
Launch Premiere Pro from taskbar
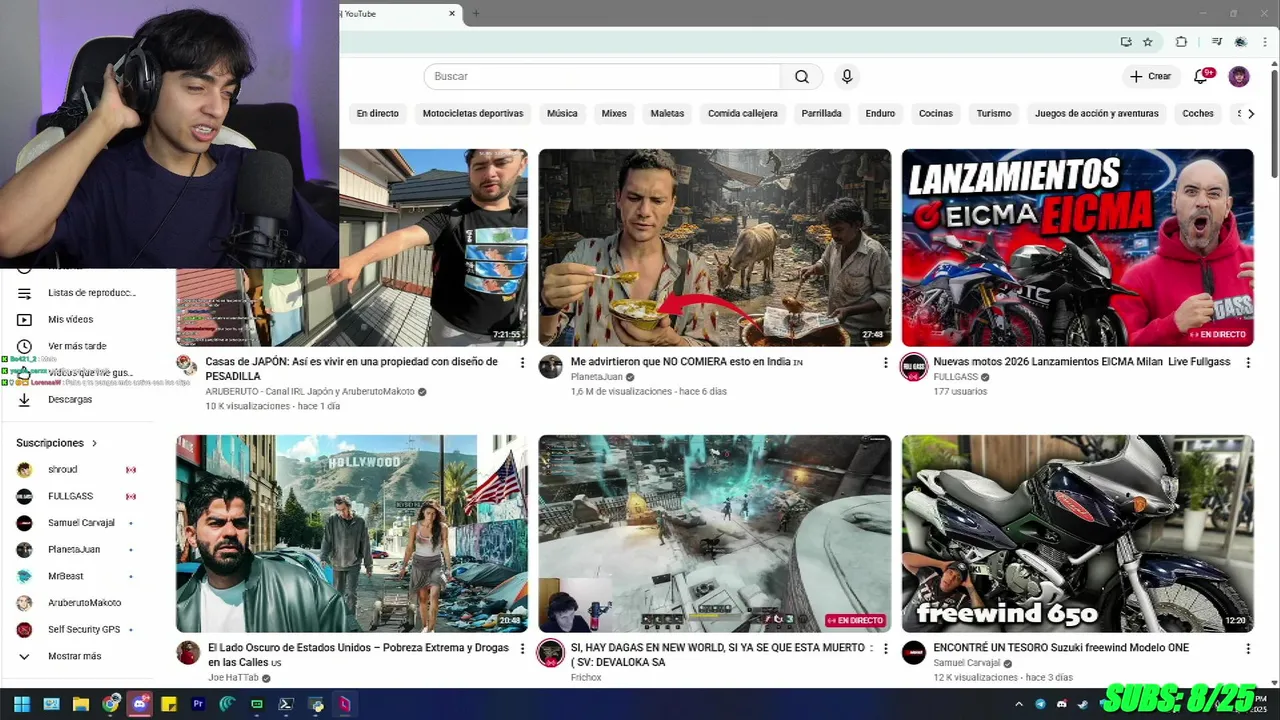point(198,704)
